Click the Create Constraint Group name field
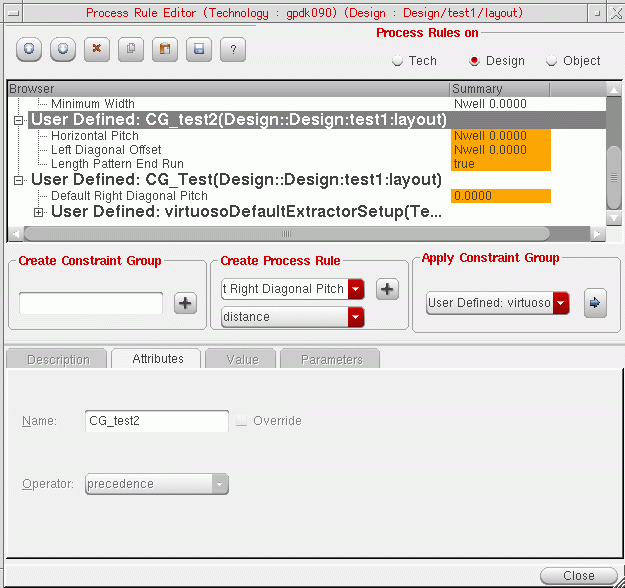Image resolution: width=625 pixels, height=588 pixels. [91, 303]
